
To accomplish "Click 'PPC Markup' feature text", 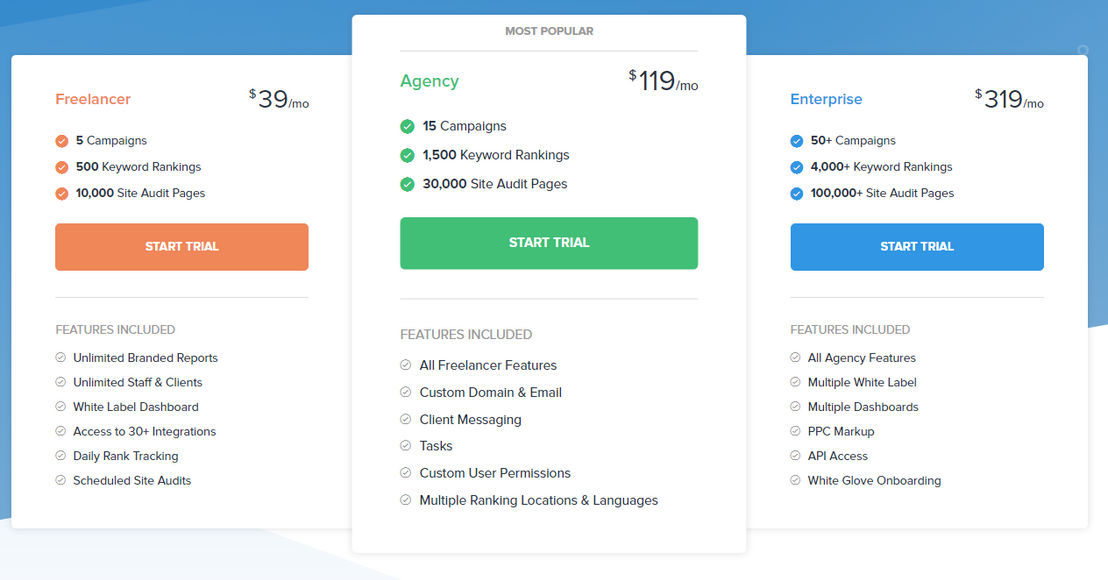I will pyautogui.click(x=841, y=432).
